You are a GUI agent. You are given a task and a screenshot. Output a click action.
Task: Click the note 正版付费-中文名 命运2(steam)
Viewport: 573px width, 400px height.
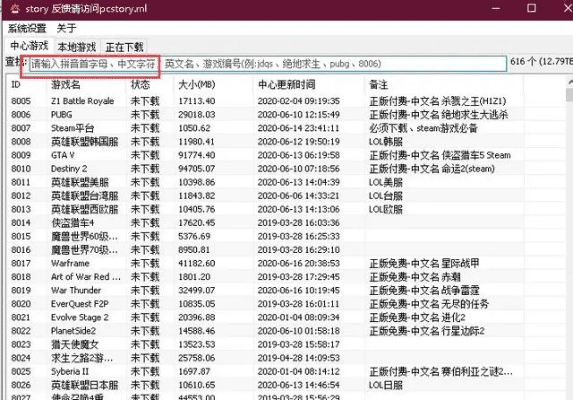point(432,169)
